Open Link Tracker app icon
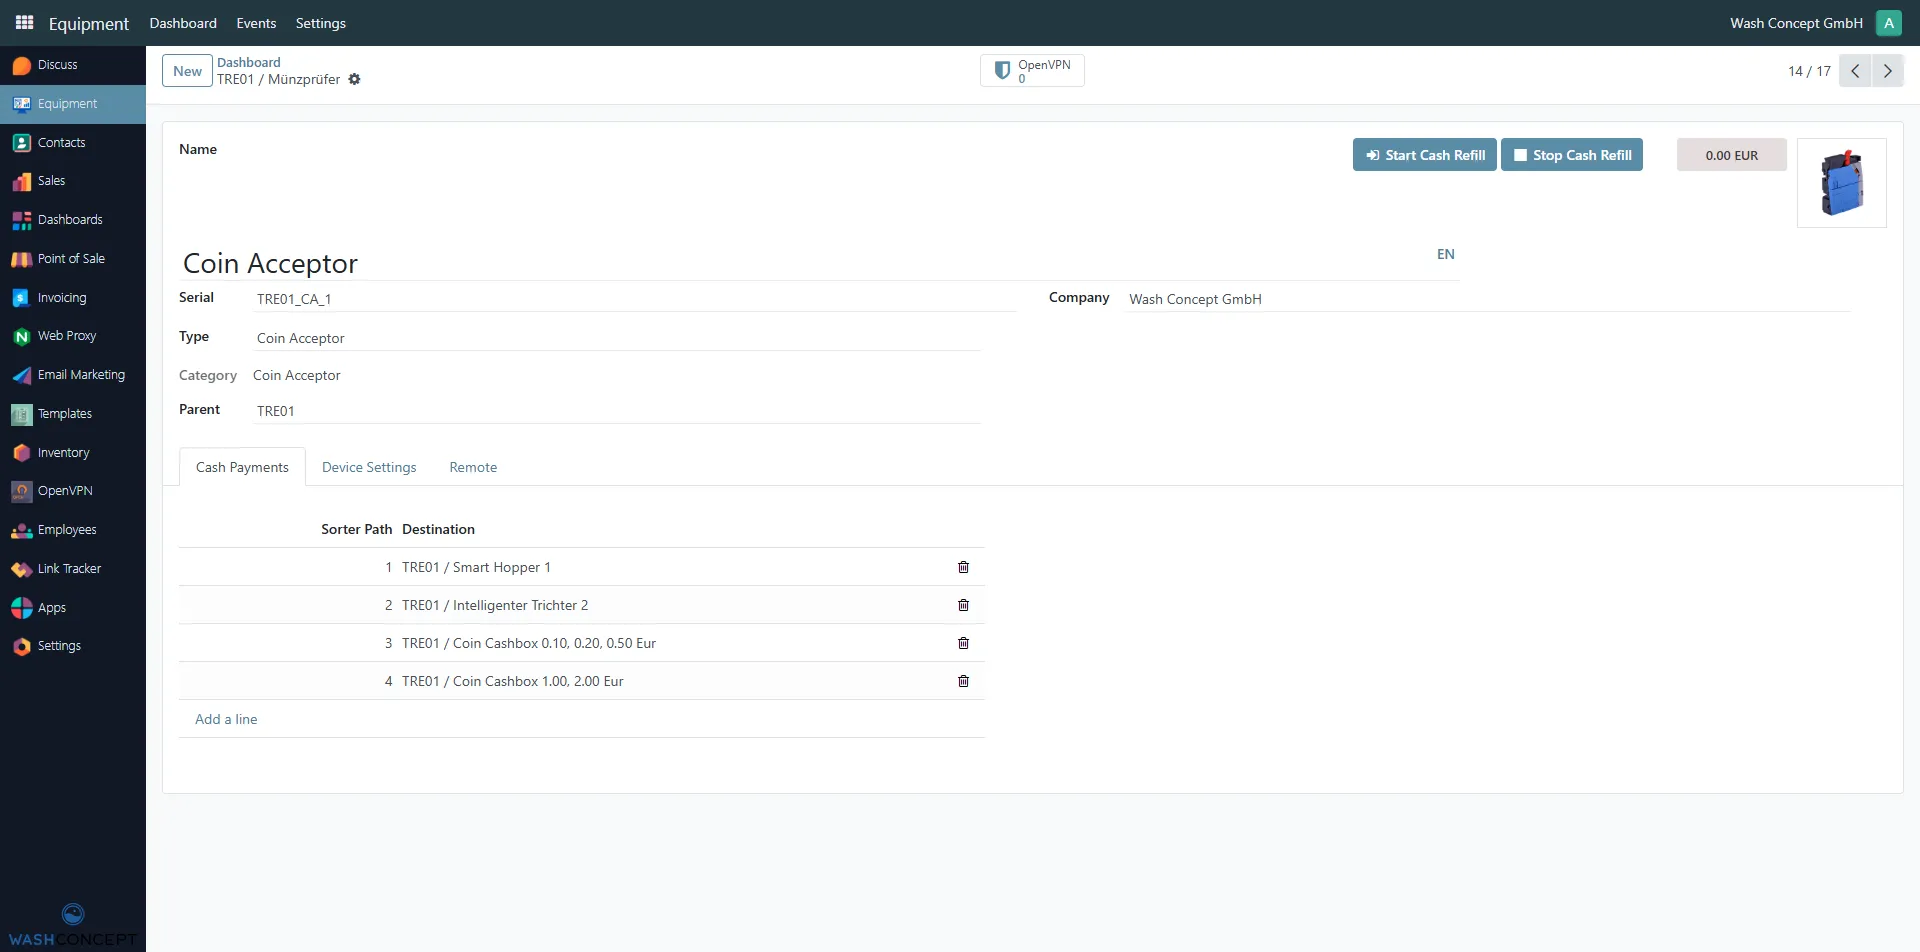This screenshot has width=1920, height=952. pos(21,569)
